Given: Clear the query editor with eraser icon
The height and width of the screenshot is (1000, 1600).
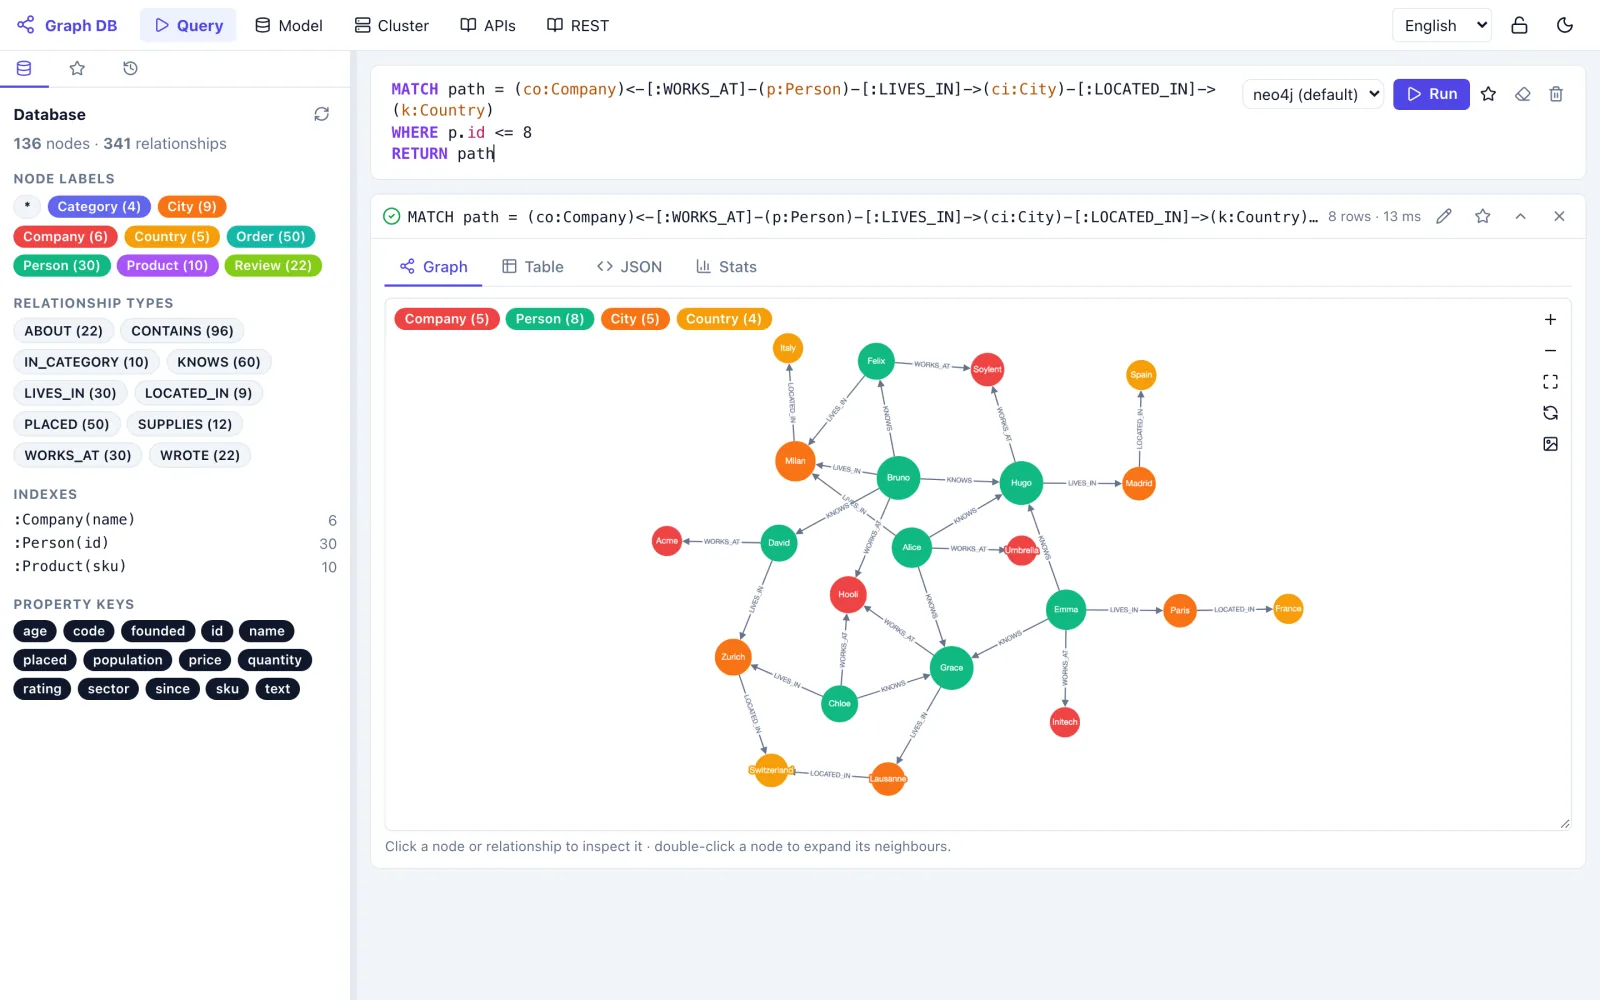Looking at the screenshot, I should click(x=1522, y=94).
